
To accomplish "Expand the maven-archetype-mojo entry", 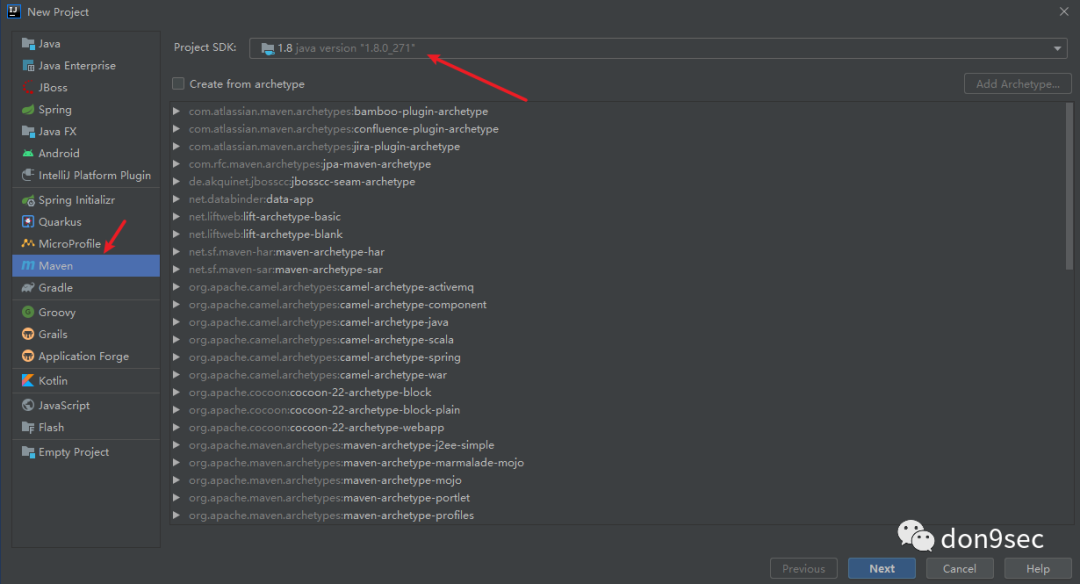I will click(176, 480).
